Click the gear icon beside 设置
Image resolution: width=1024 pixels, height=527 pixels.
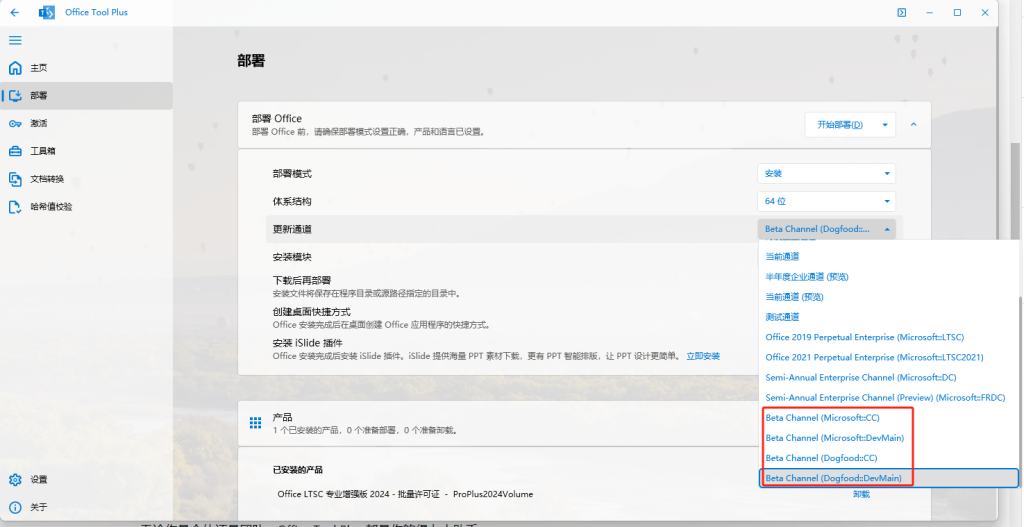pyautogui.click(x=15, y=479)
